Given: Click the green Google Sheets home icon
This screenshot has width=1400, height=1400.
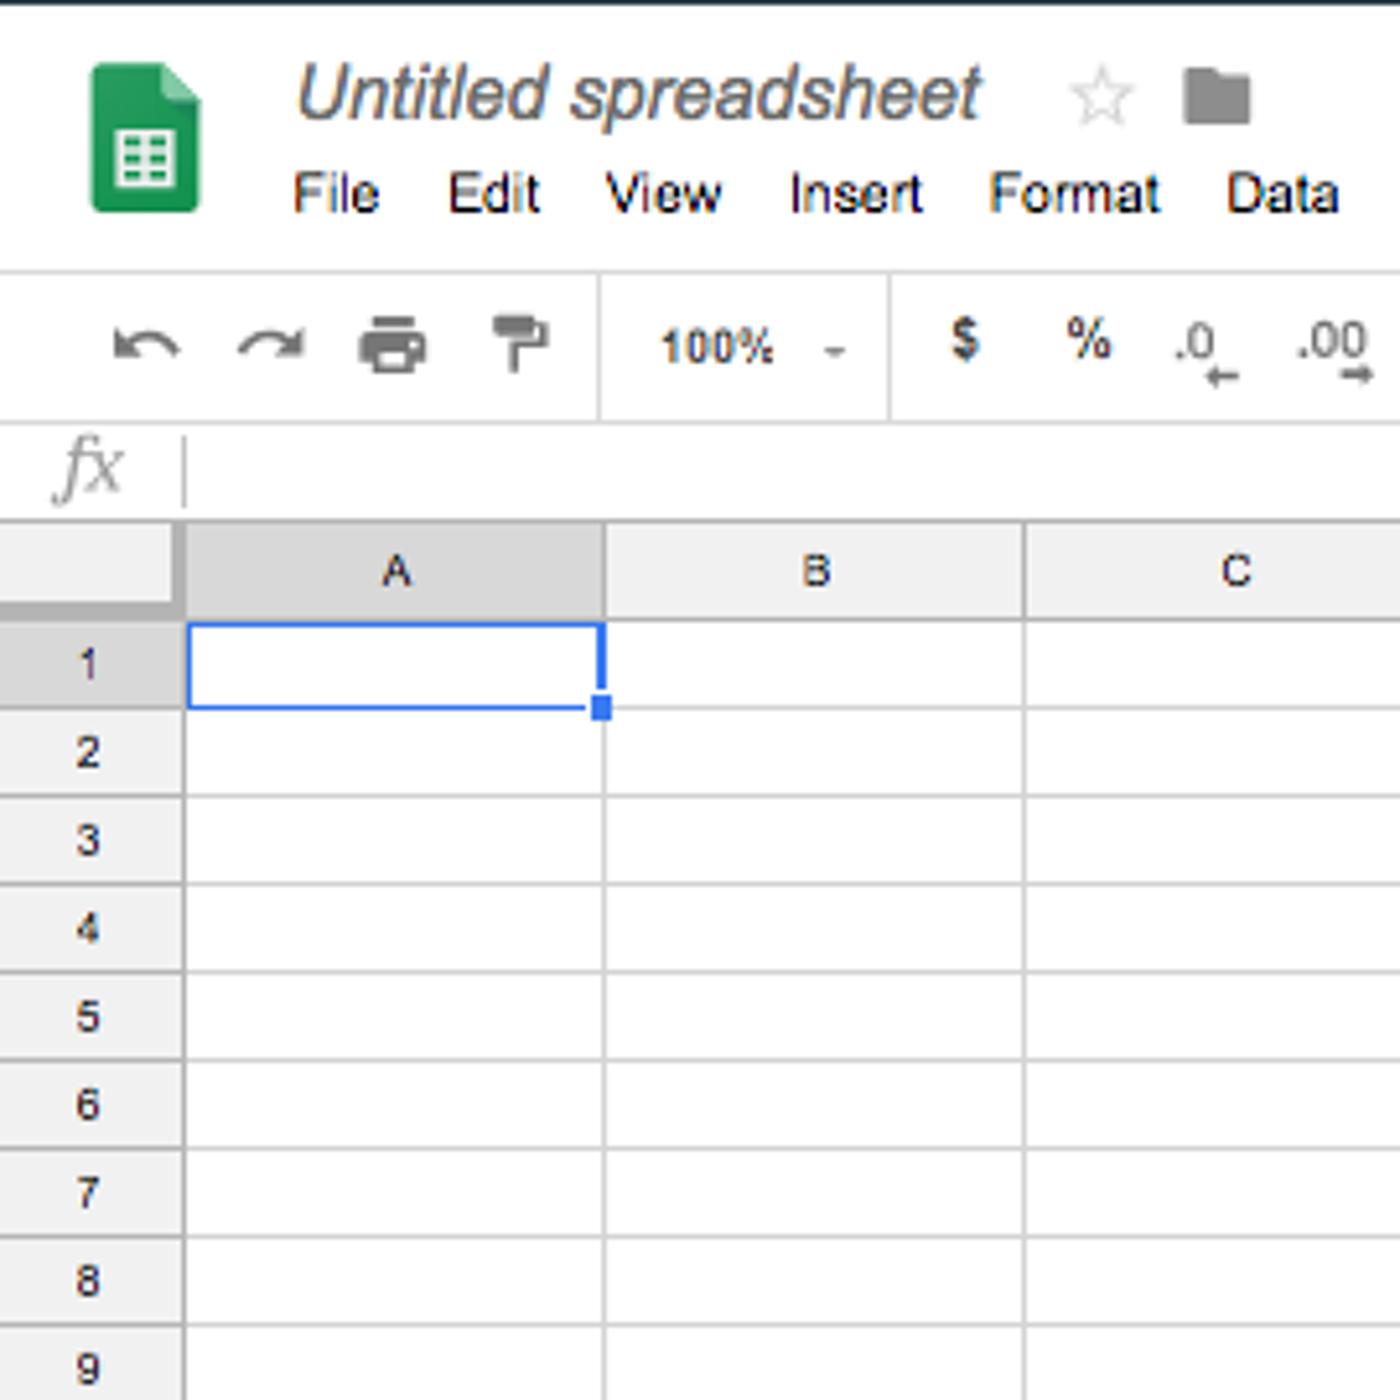Looking at the screenshot, I should pos(145,137).
